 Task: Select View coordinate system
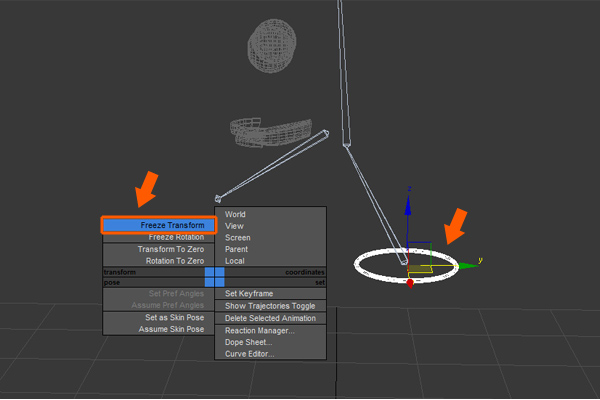270,226
